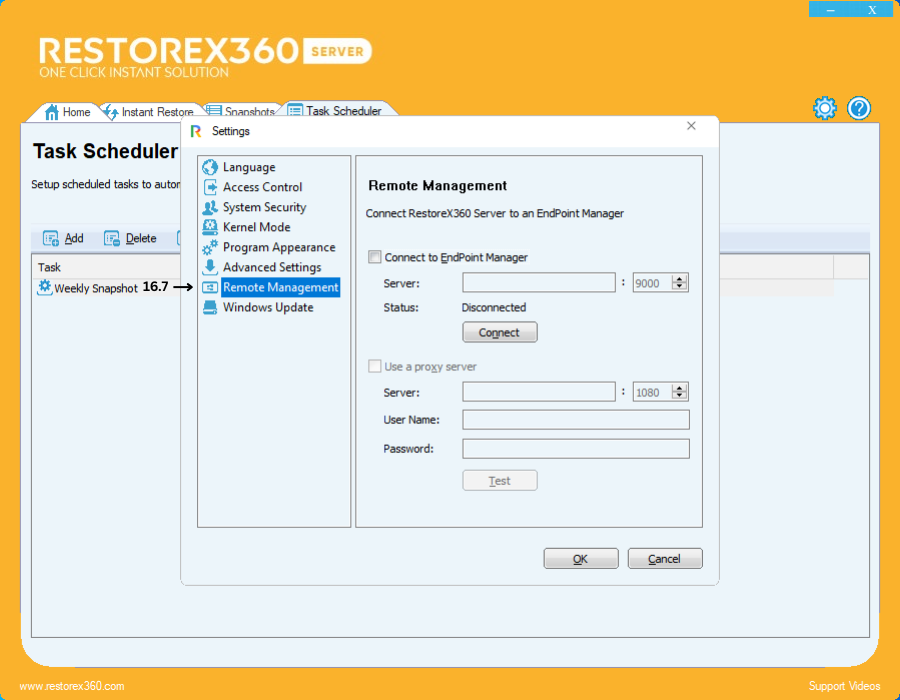The image size is (900, 700).
Task: Open the settings gear icon
Action: coord(825,108)
